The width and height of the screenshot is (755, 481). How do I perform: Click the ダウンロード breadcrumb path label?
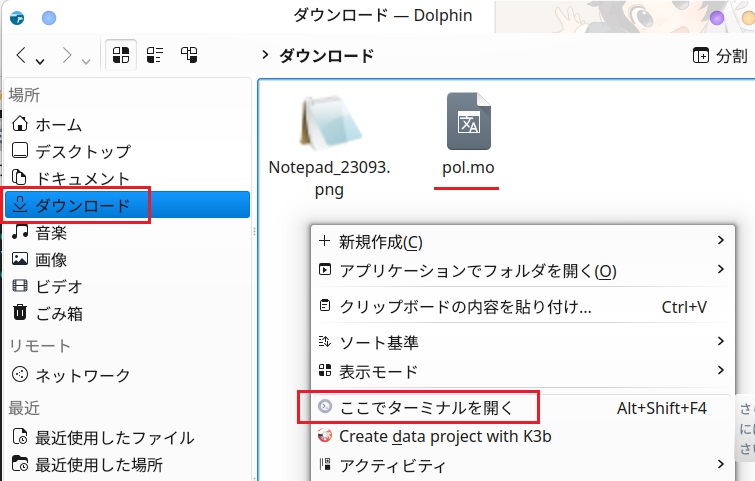[326, 56]
